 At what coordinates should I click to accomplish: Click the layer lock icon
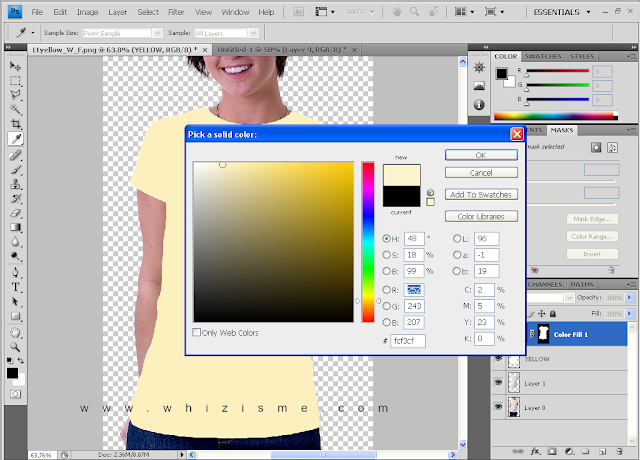pos(553,313)
